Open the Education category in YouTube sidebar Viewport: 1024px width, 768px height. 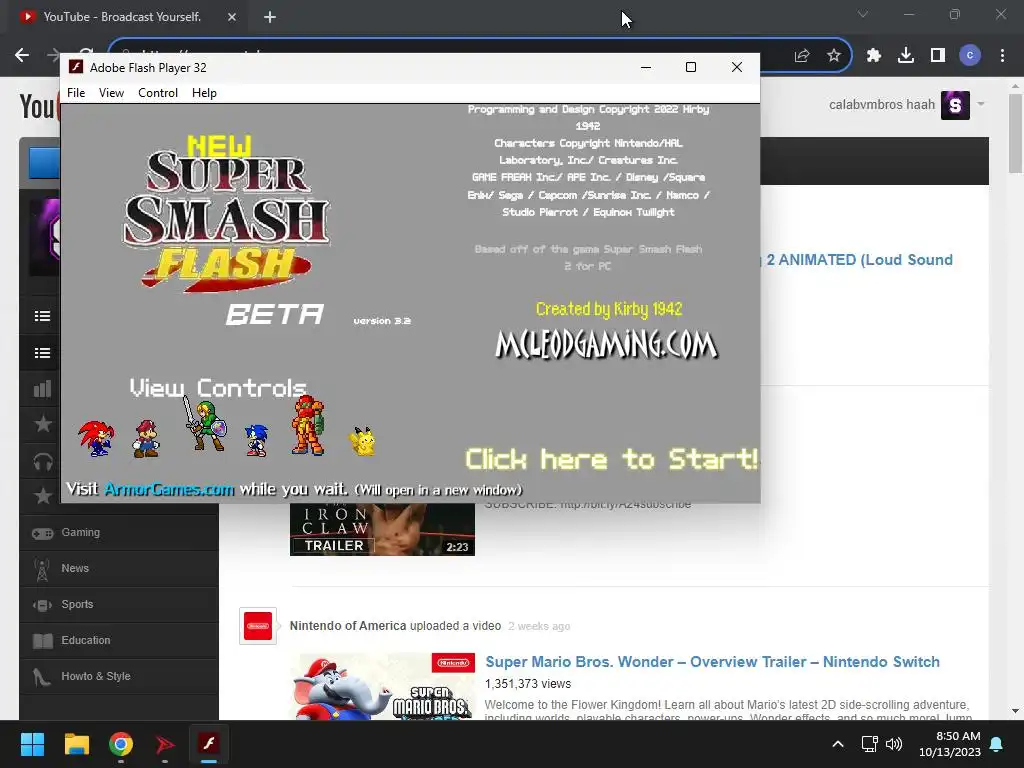[x=119, y=641]
